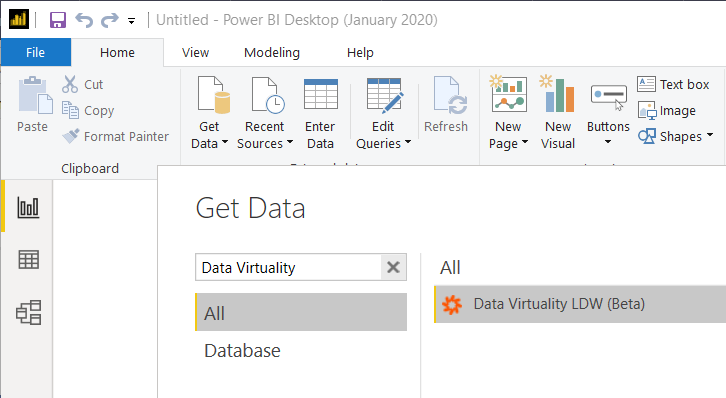
Task: Redo the last action
Action: click(x=110, y=20)
